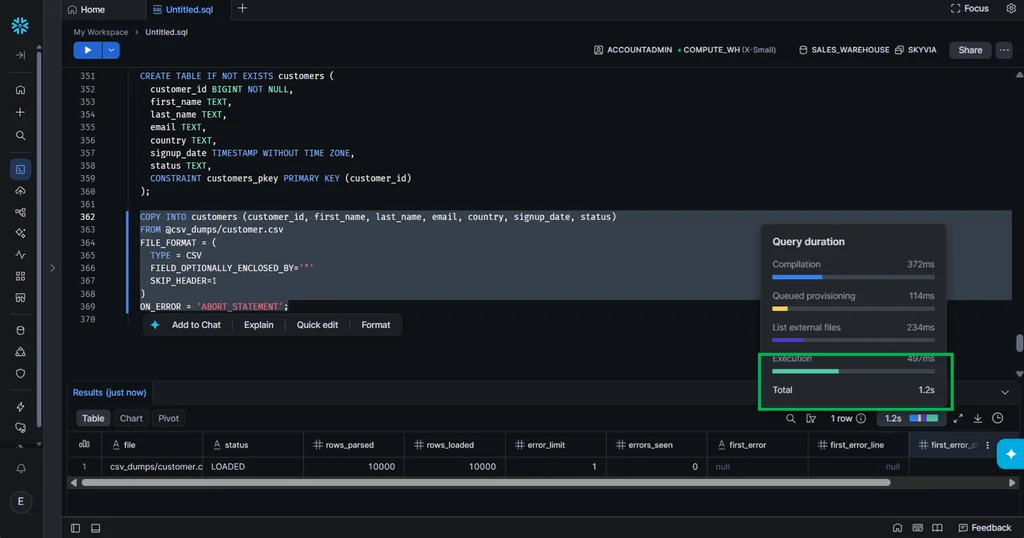Open the four-squares apps sidebar icon
Screen dimensions: 1024x538
pyautogui.click(x=20, y=276)
